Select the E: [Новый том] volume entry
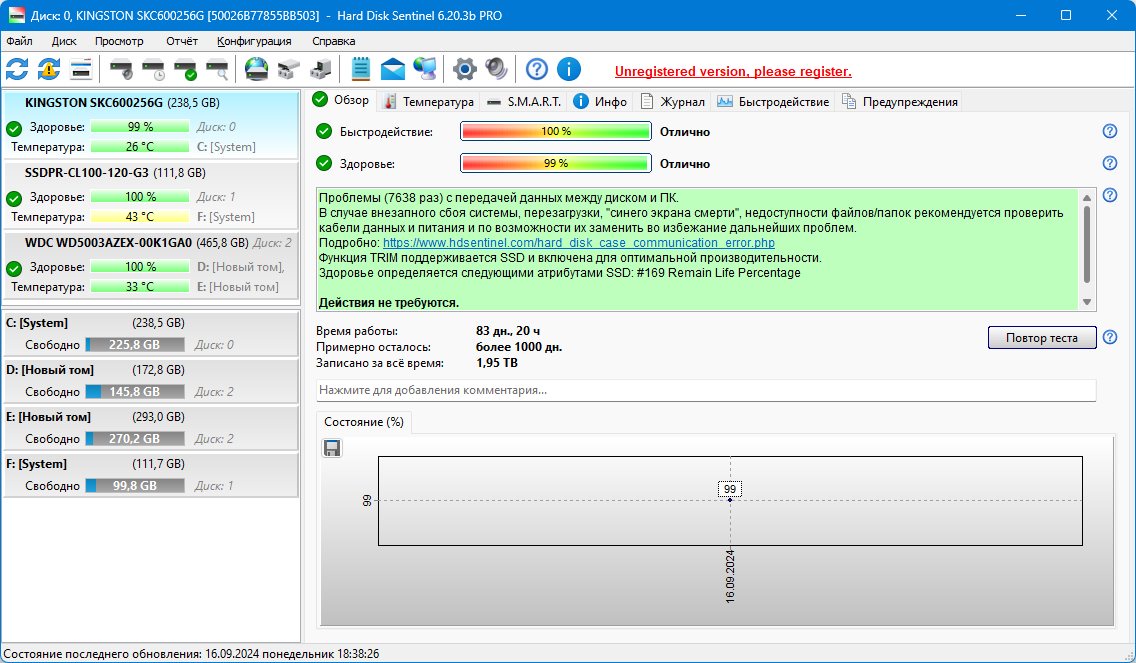1136x663 pixels. point(151,428)
